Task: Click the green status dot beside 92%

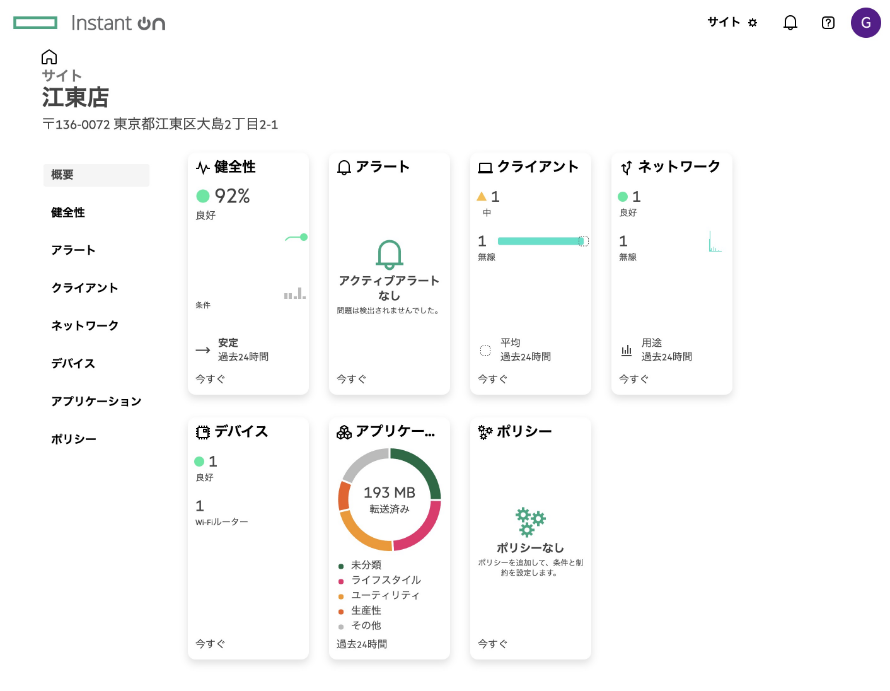Action: click(x=203, y=196)
